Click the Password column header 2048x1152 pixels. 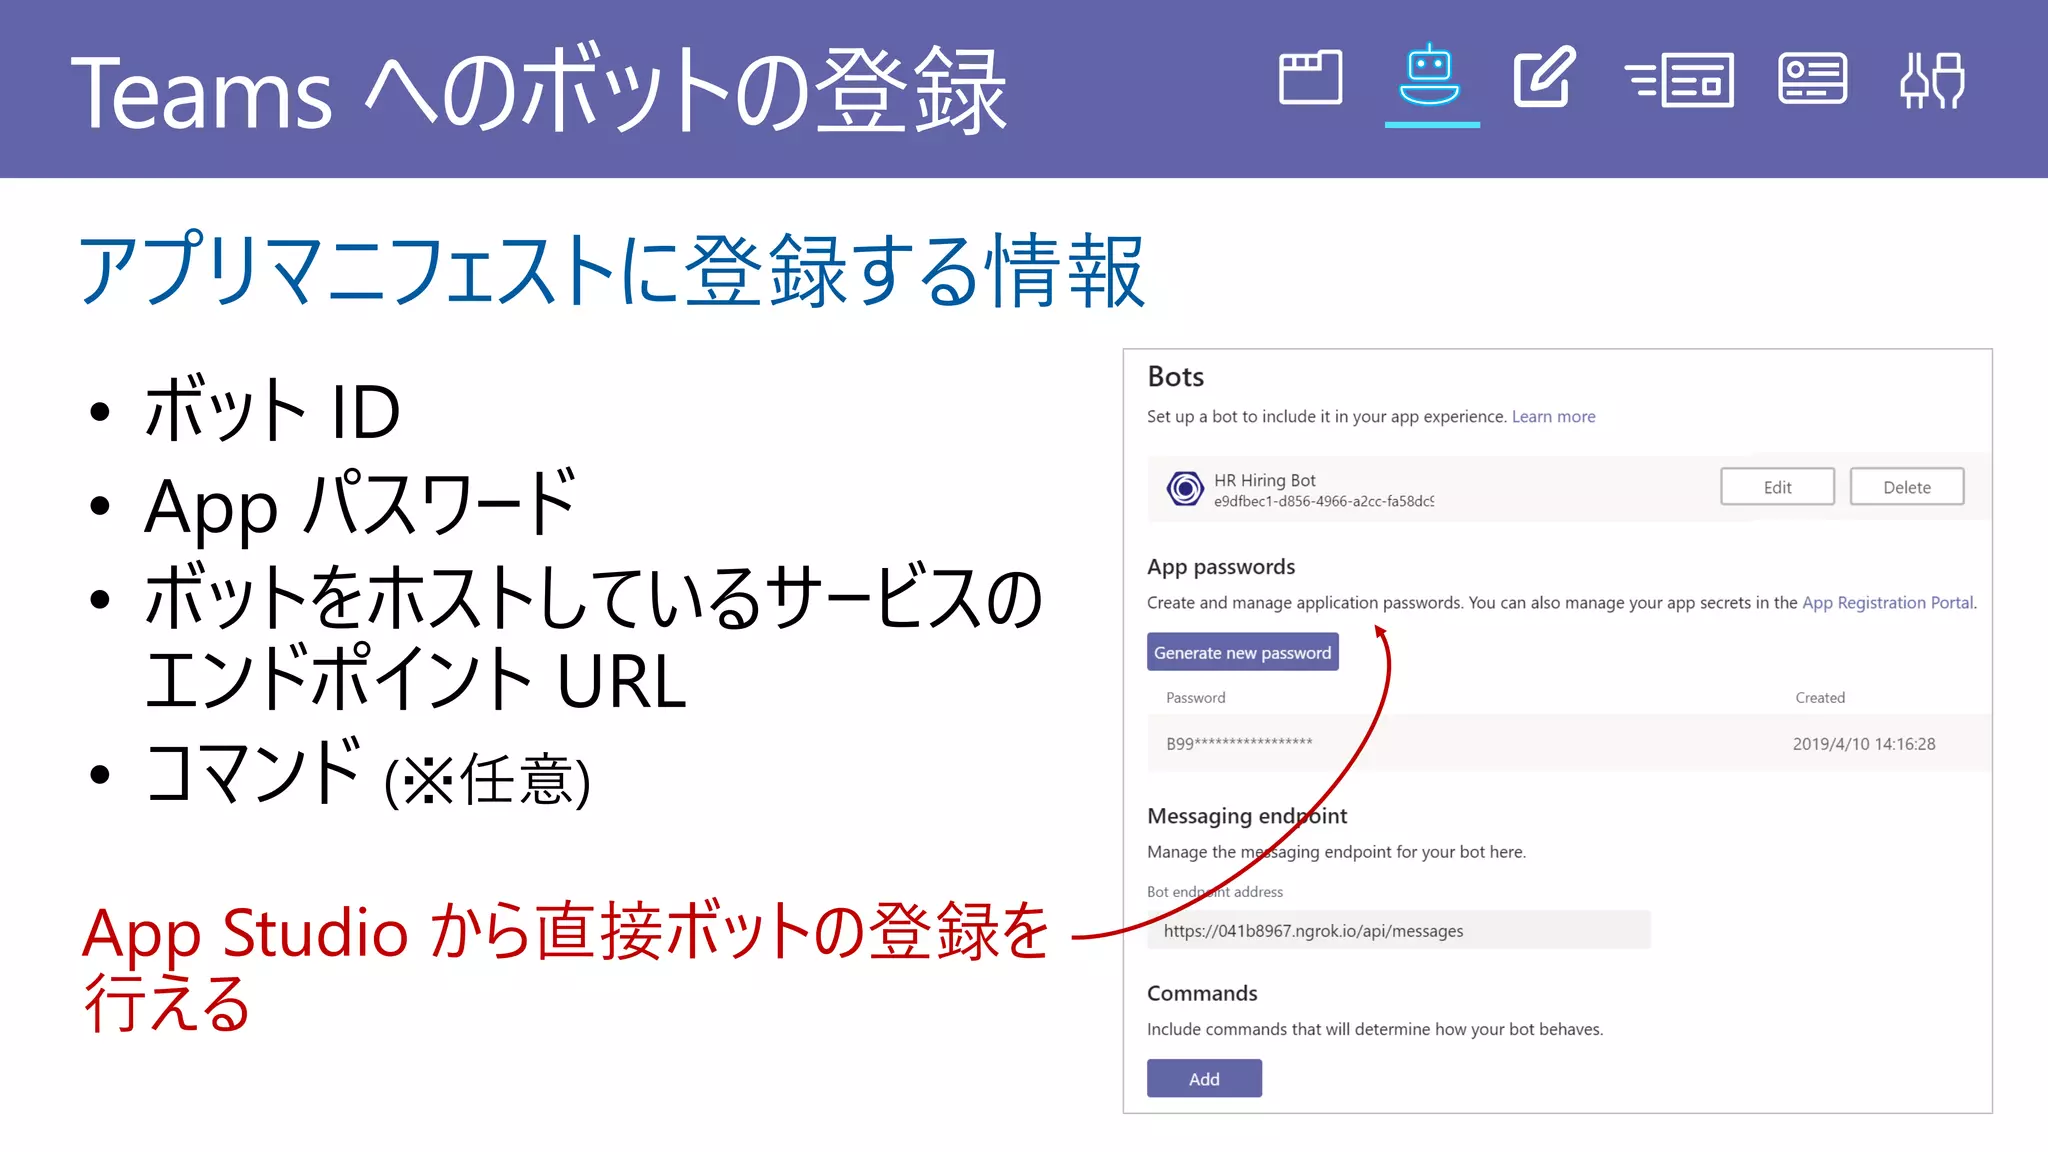pos(1195,697)
